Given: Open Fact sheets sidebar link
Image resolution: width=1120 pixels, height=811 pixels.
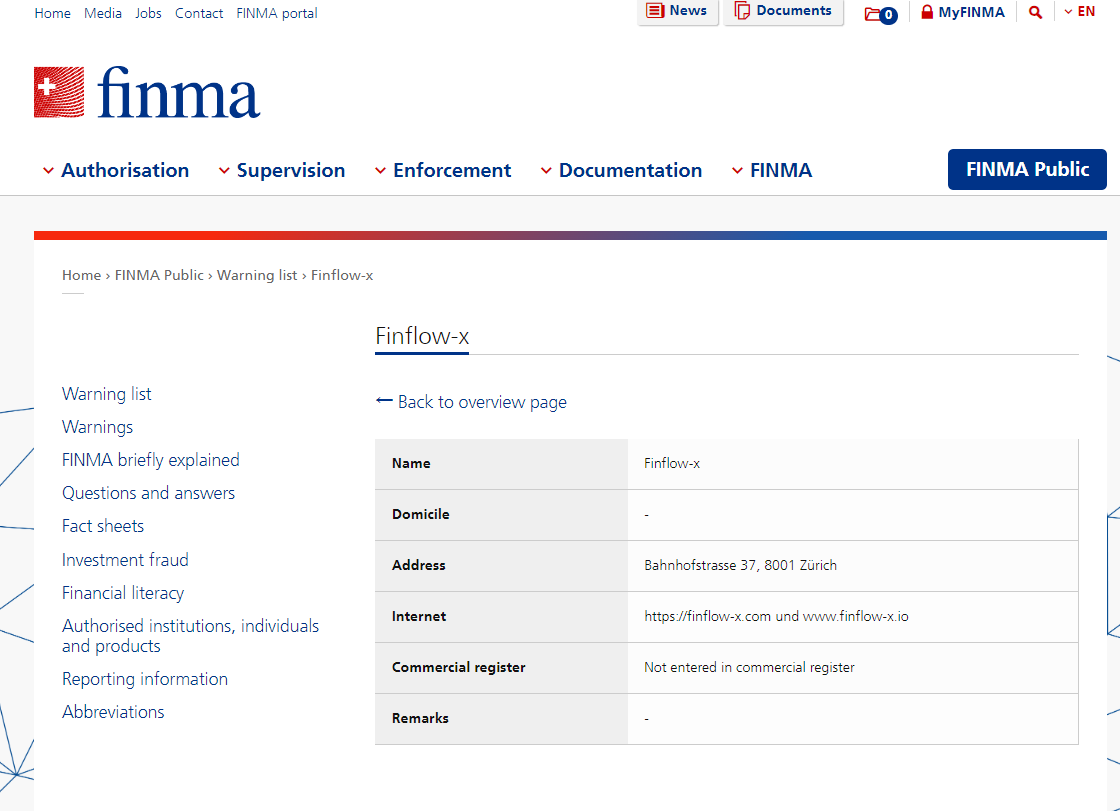Looking at the screenshot, I should (103, 526).
